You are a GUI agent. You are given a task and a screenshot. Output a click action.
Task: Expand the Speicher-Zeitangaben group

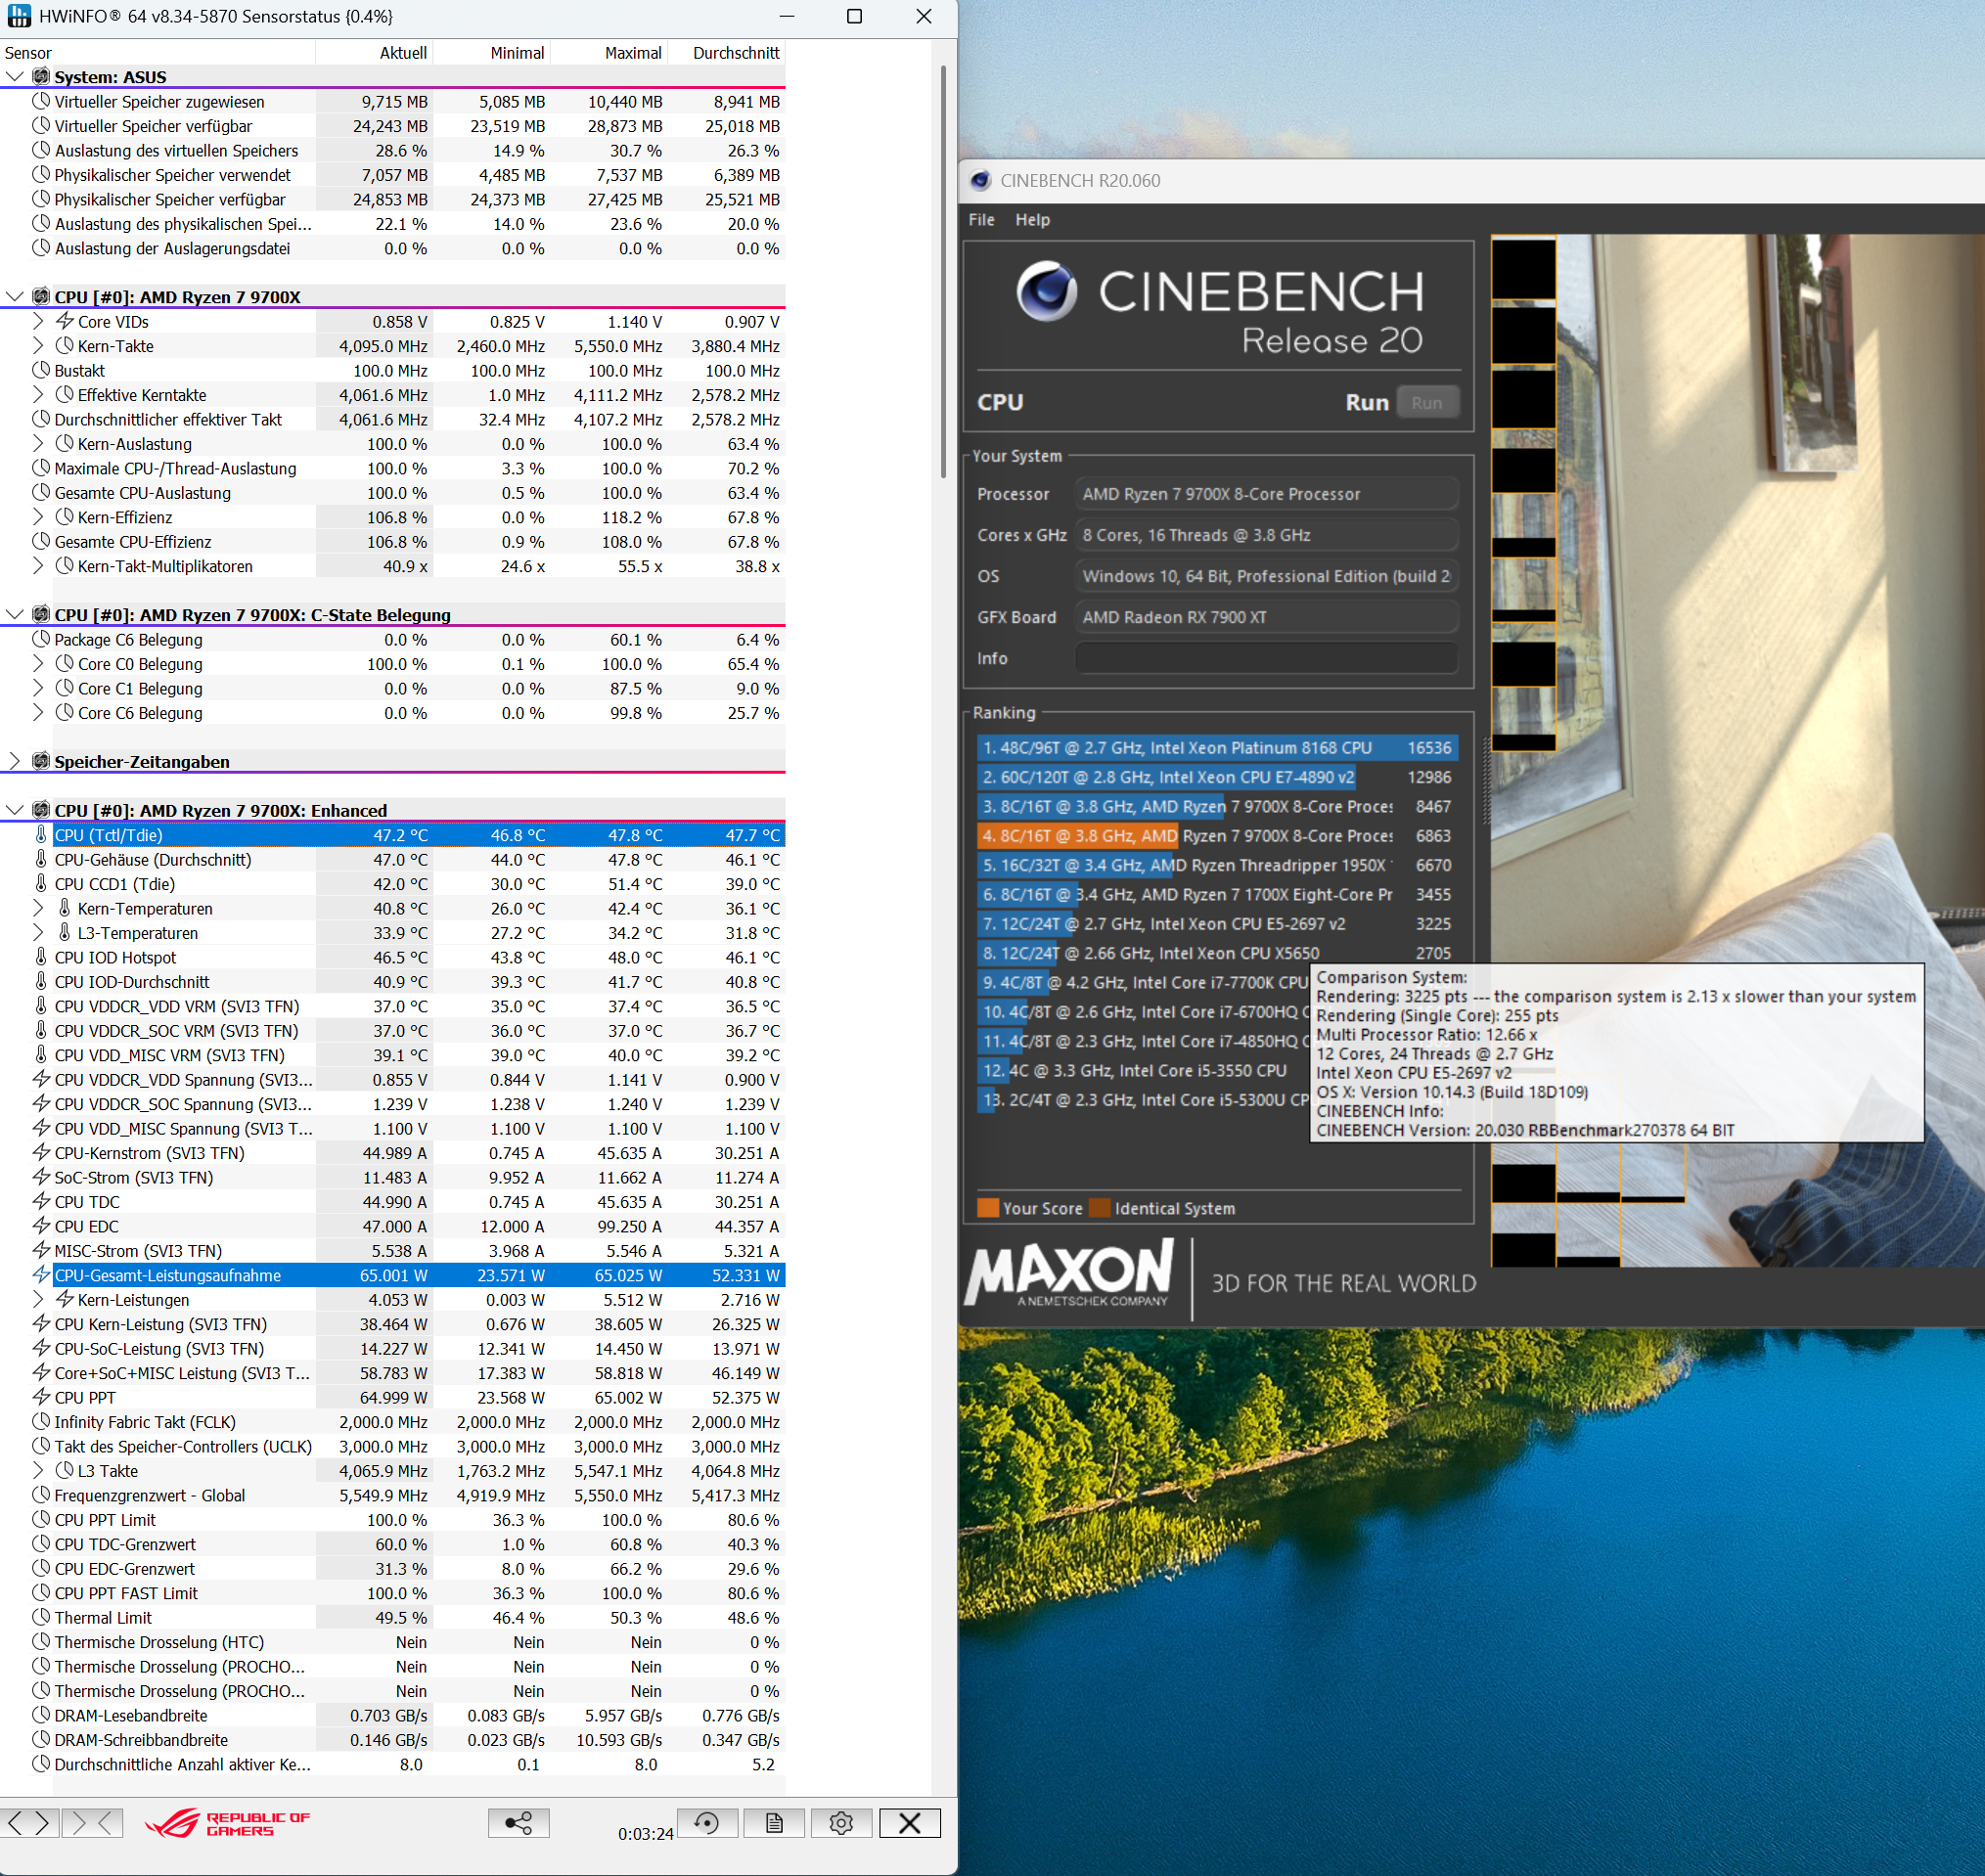click(x=15, y=761)
